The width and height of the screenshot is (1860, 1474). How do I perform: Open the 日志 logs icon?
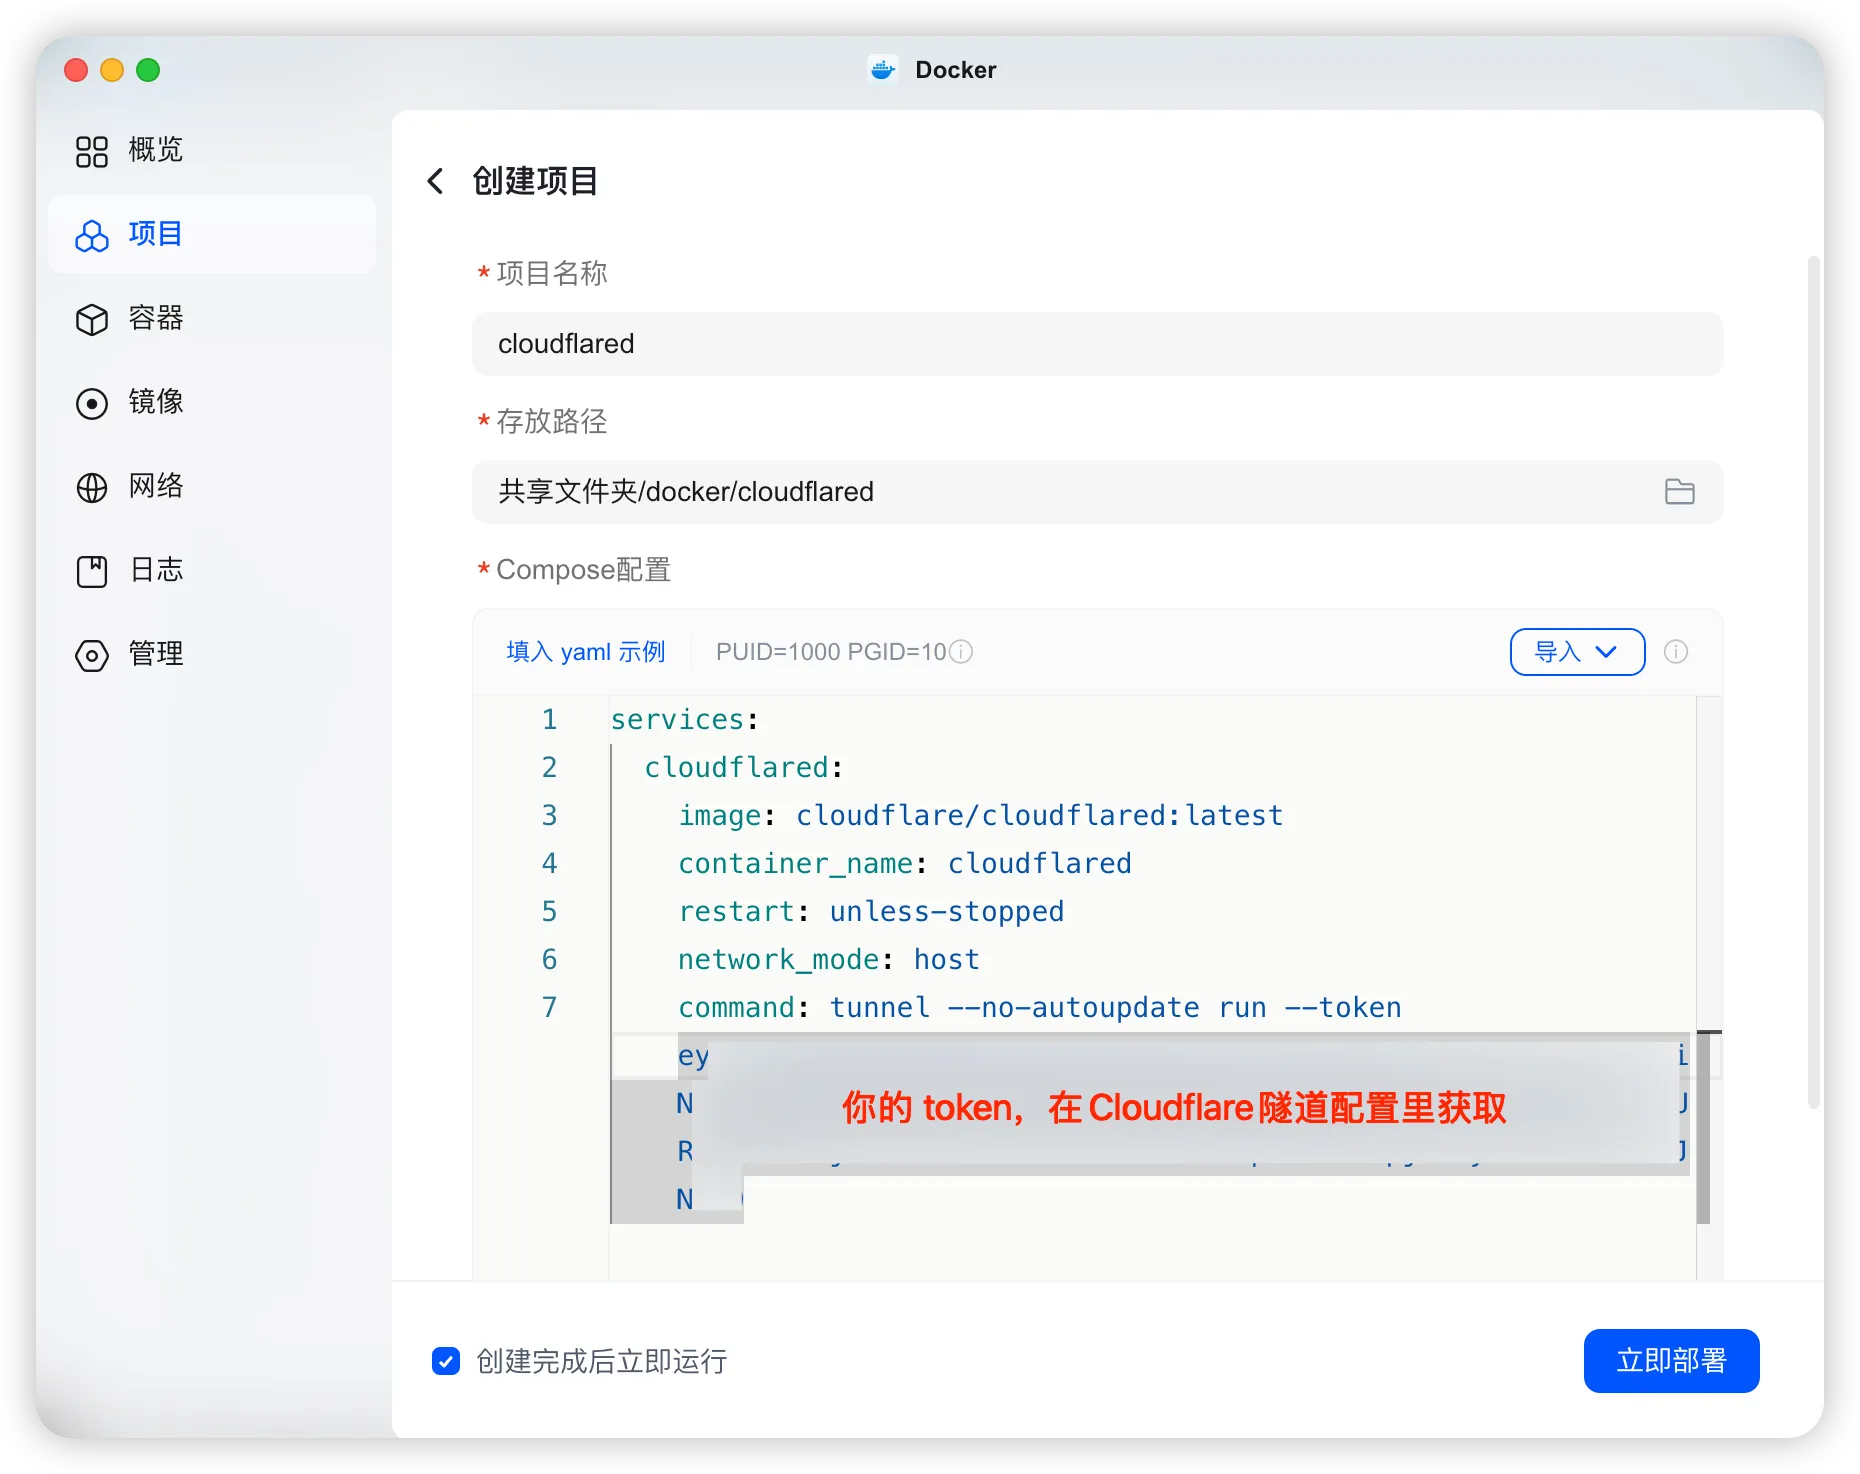[x=92, y=571]
